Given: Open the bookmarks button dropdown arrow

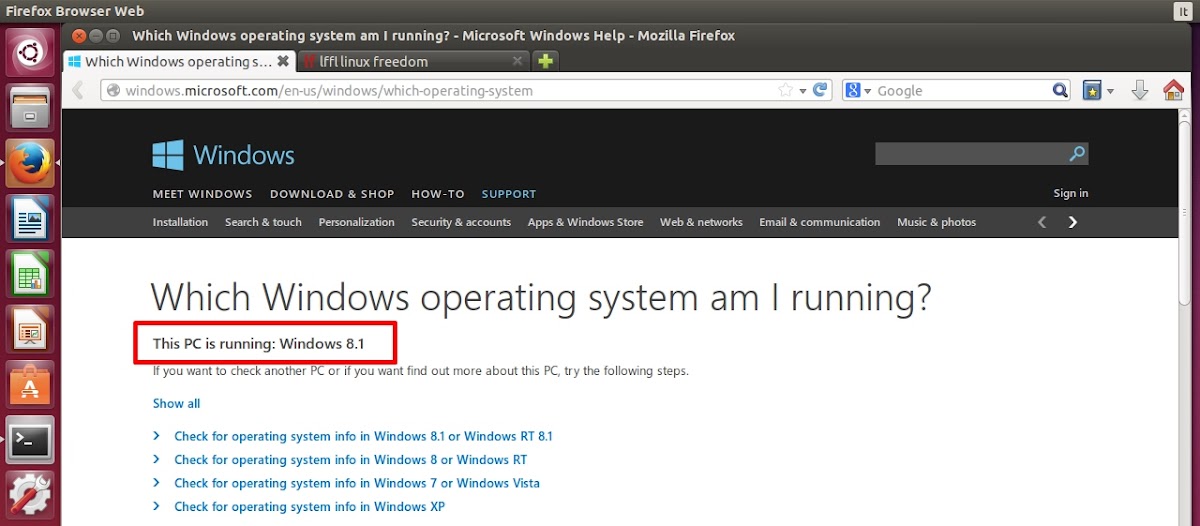Looking at the screenshot, I should point(1109,91).
